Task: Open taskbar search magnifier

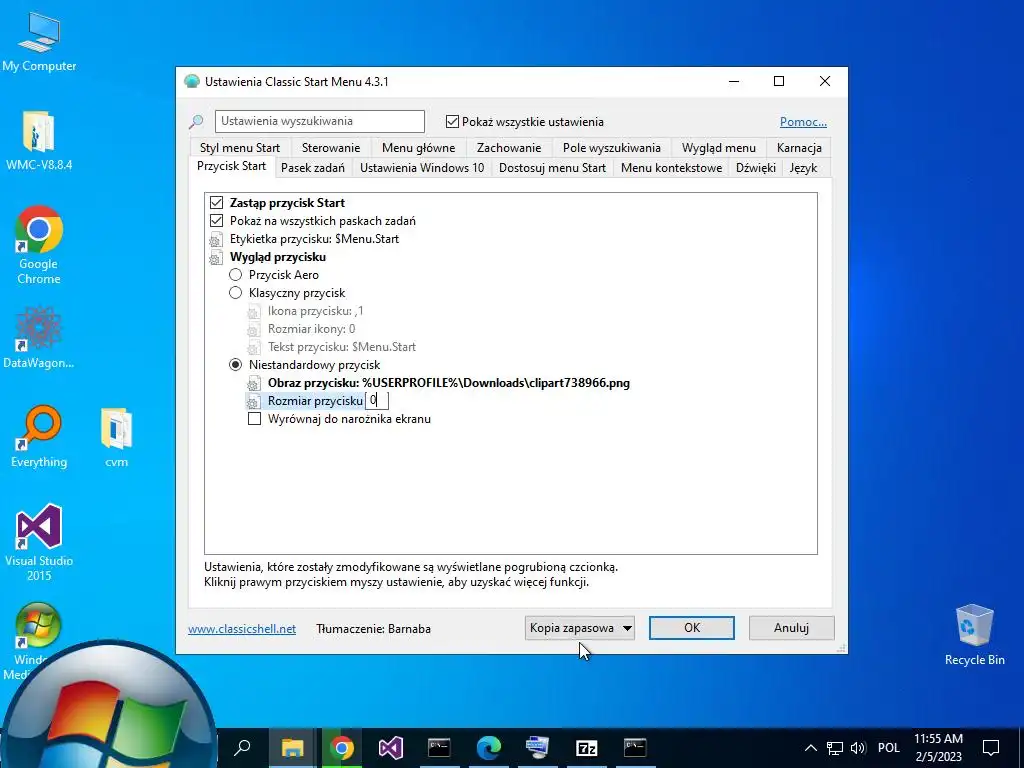Action: tap(242, 747)
